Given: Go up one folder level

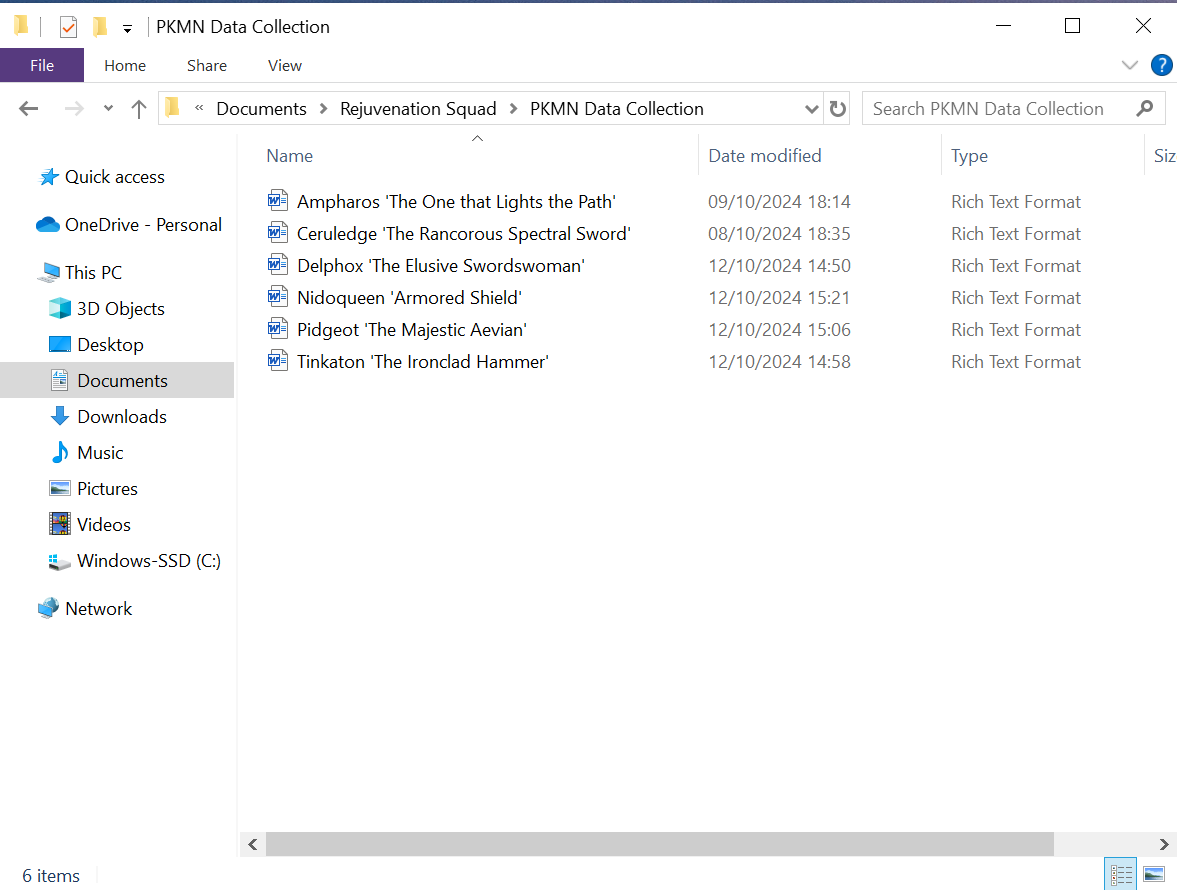Looking at the screenshot, I should 138,109.
